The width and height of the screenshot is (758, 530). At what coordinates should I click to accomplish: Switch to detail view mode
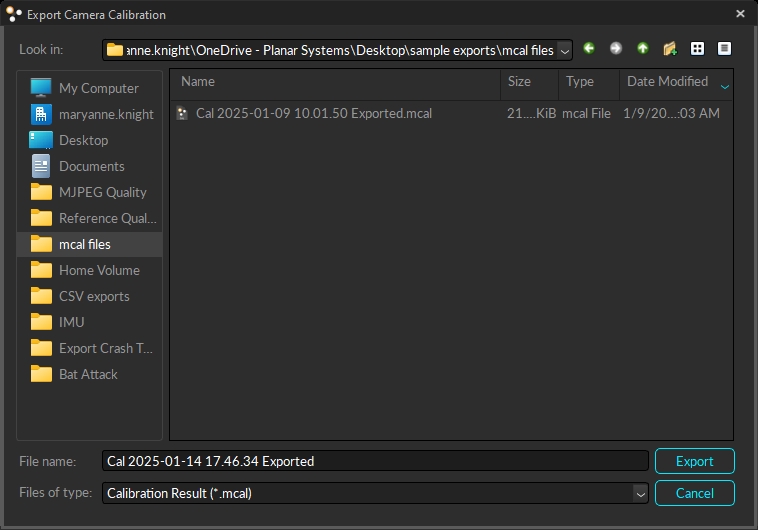click(725, 48)
